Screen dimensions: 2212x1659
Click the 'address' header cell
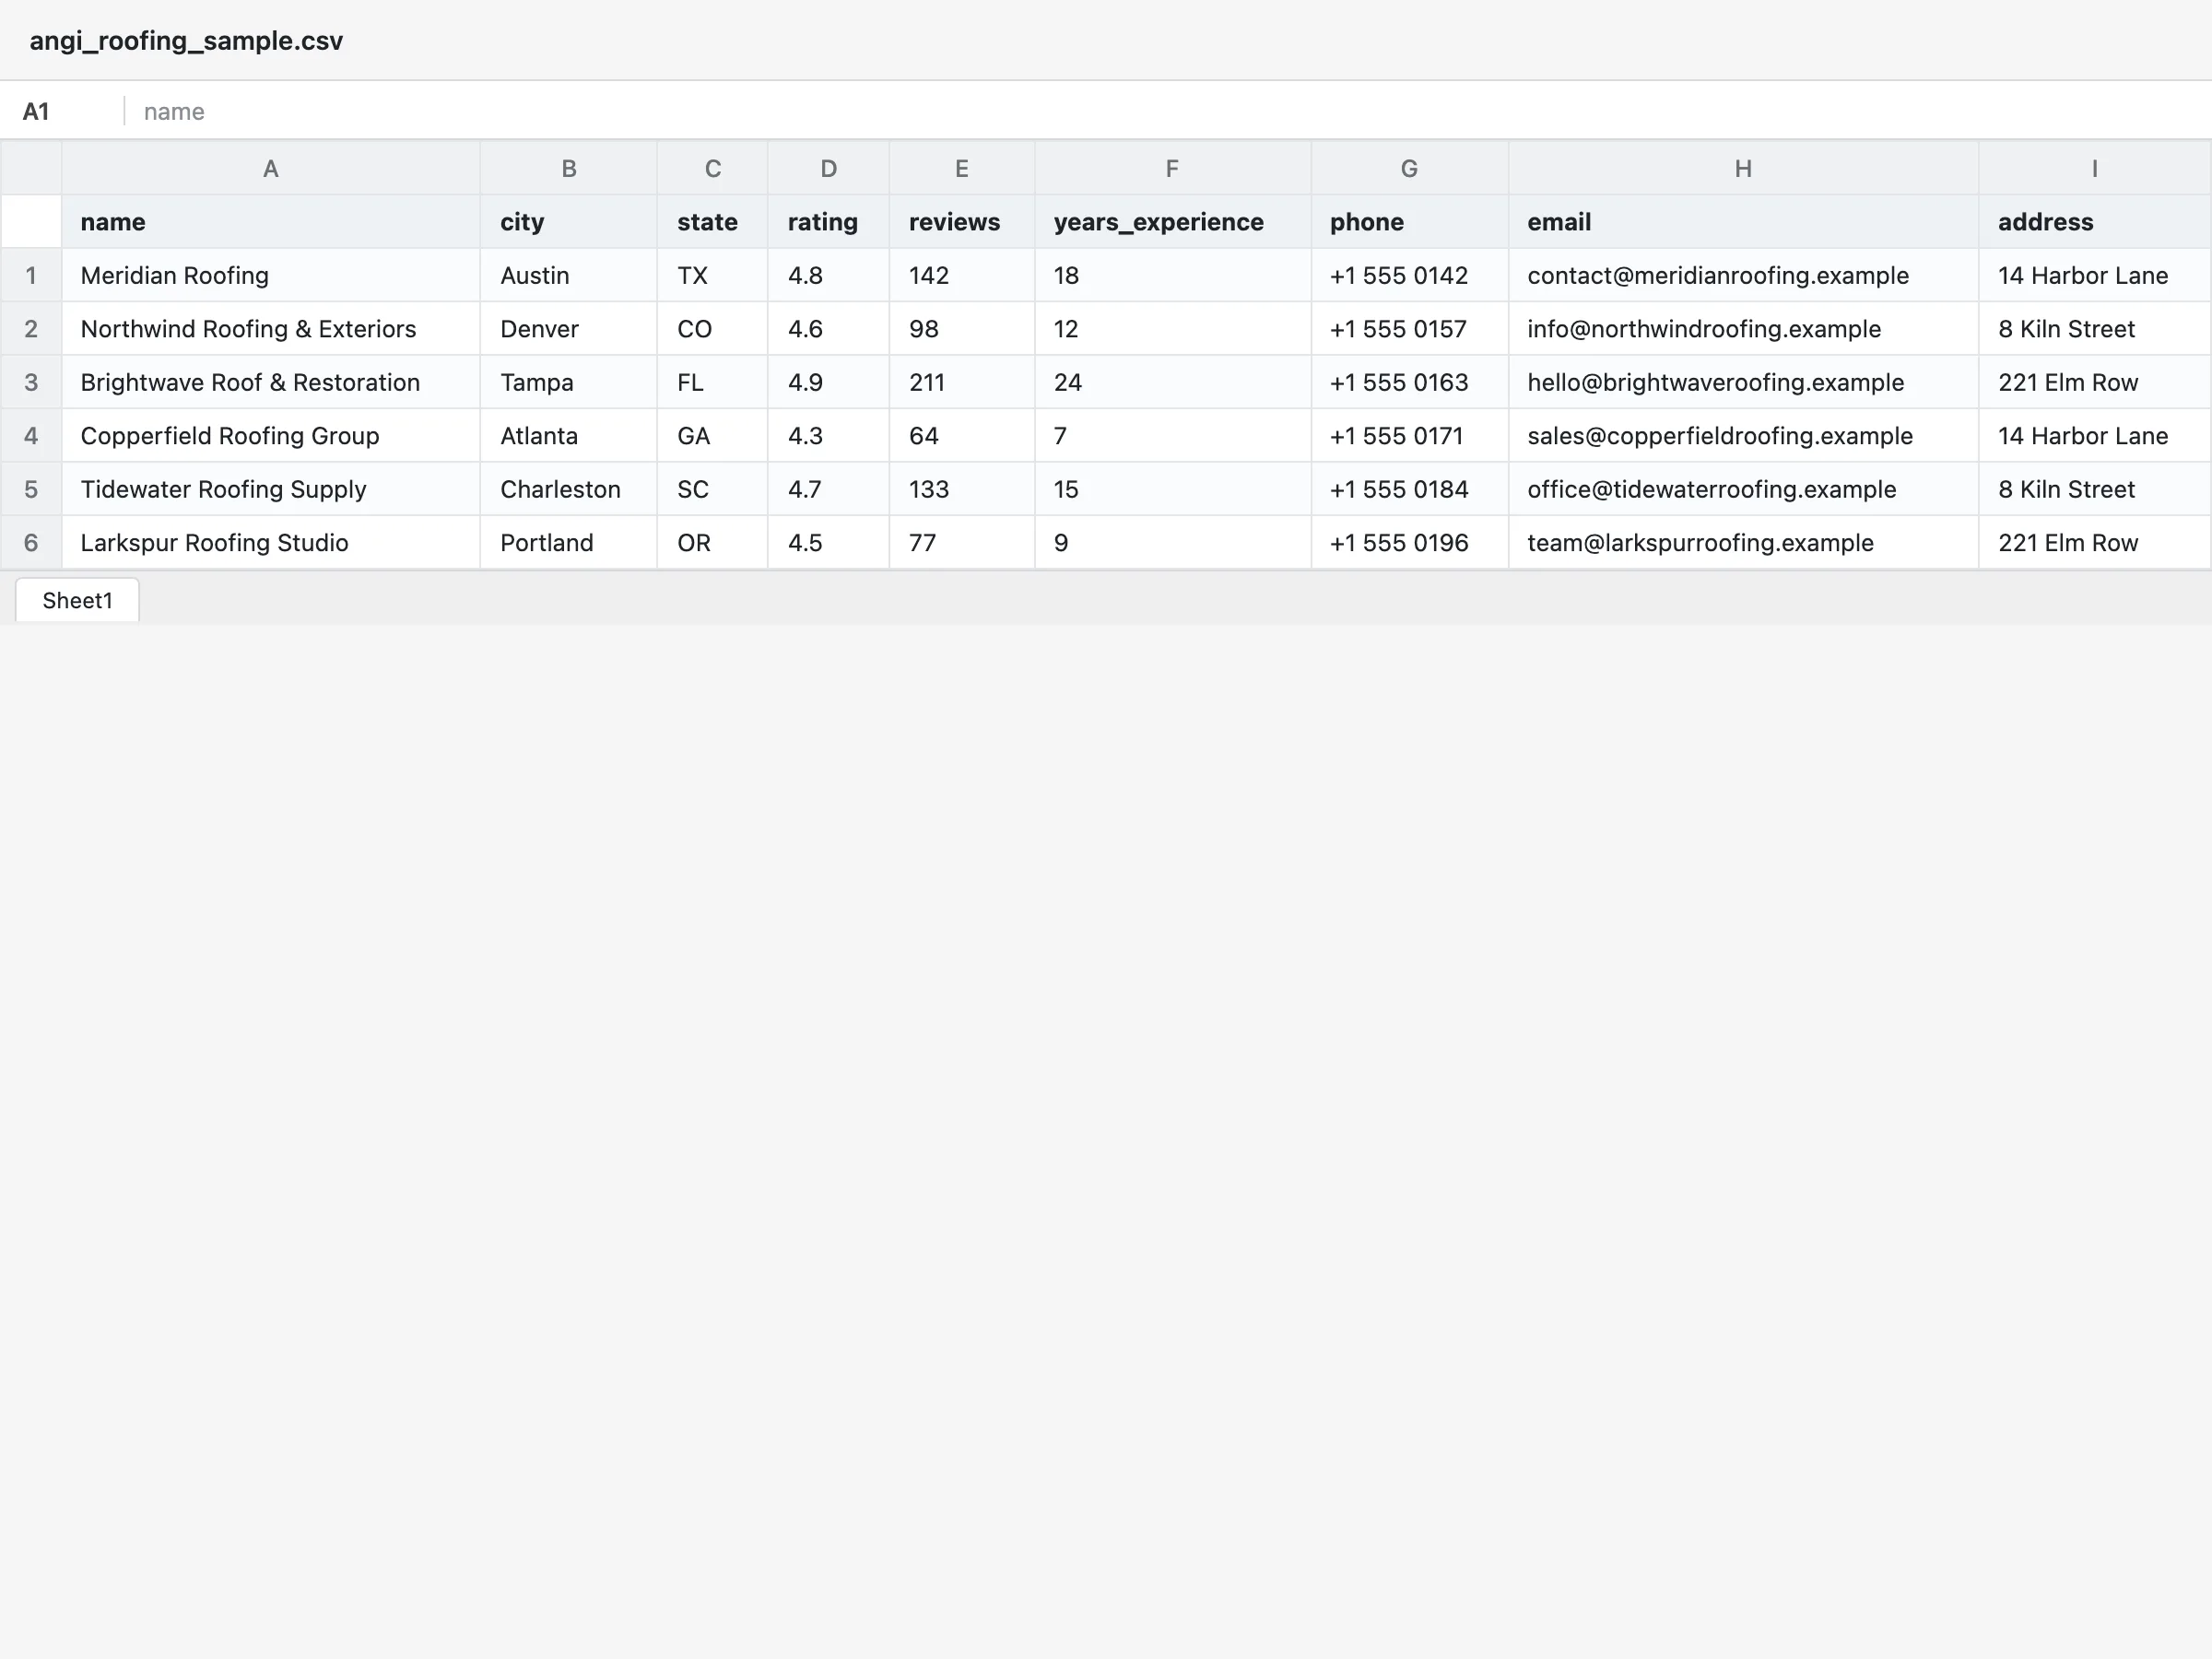(2094, 222)
